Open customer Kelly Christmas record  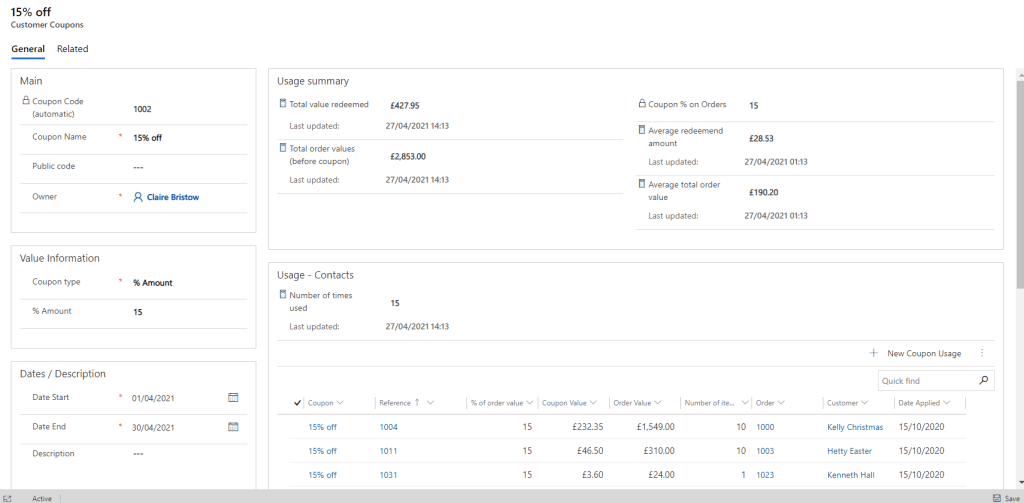click(855, 427)
